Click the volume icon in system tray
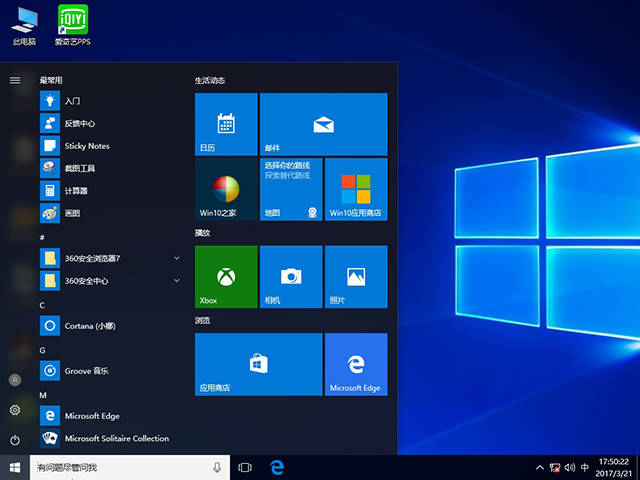The image size is (640, 480). (571, 467)
